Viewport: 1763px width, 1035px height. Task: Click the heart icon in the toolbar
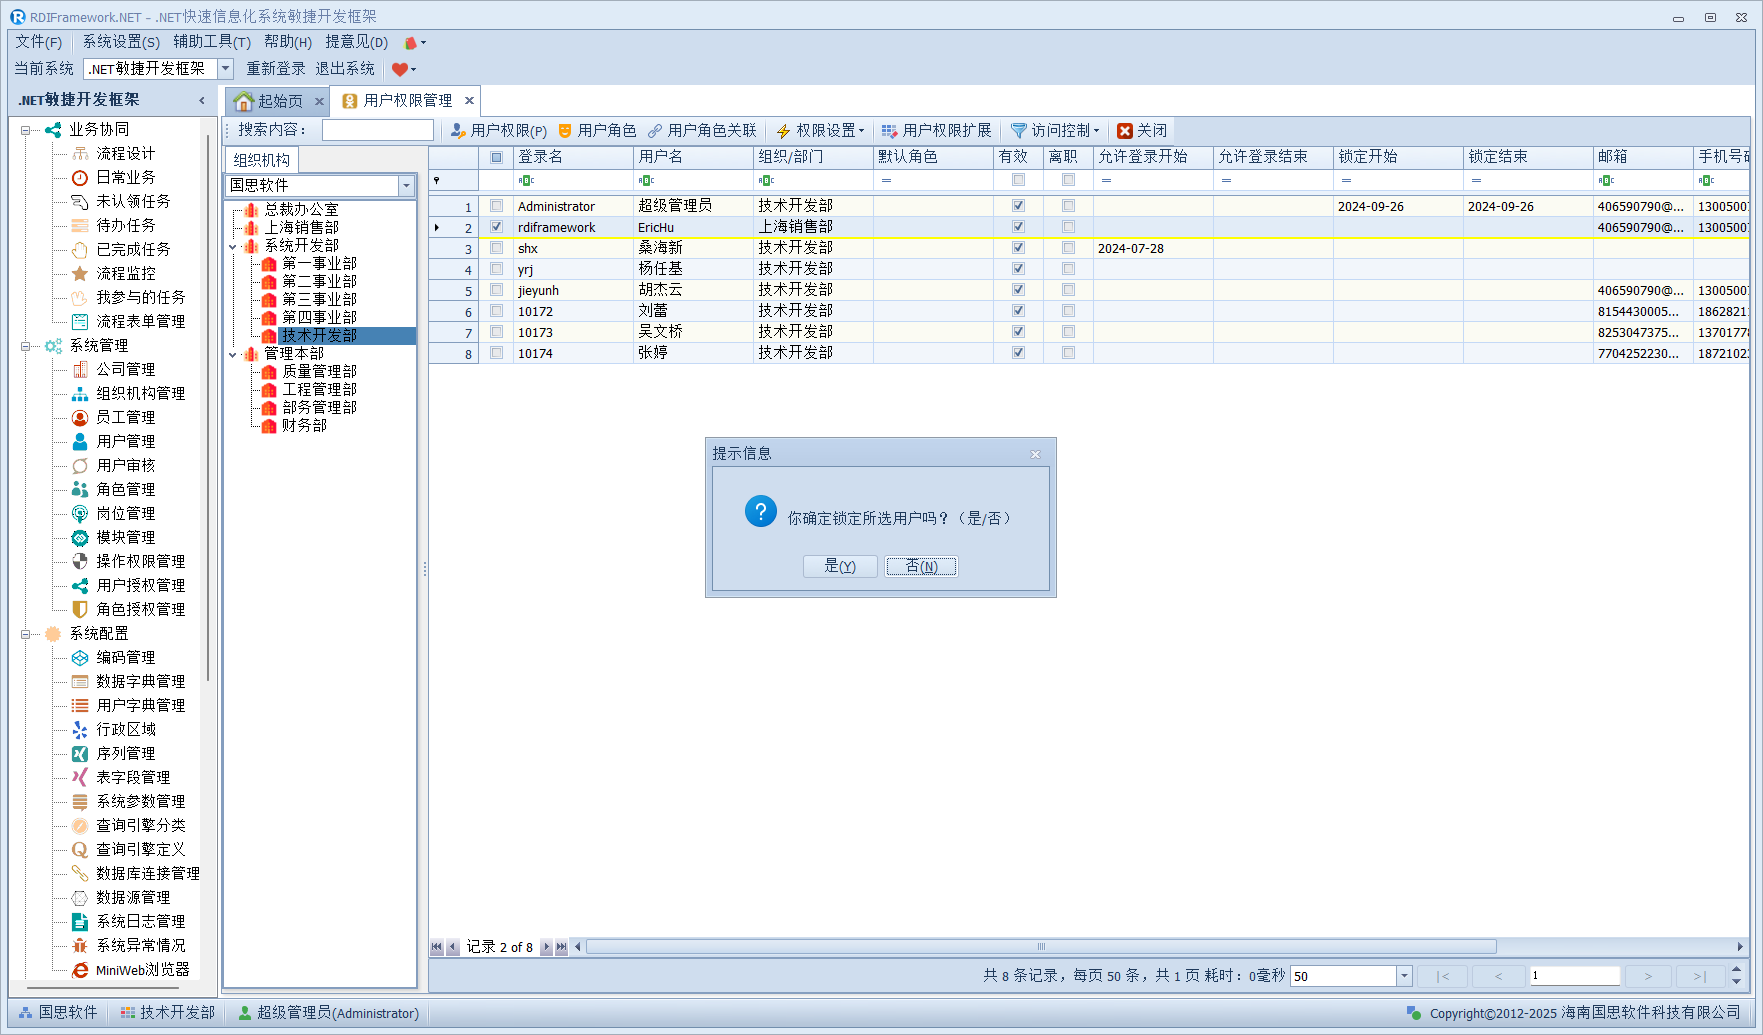(x=400, y=69)
